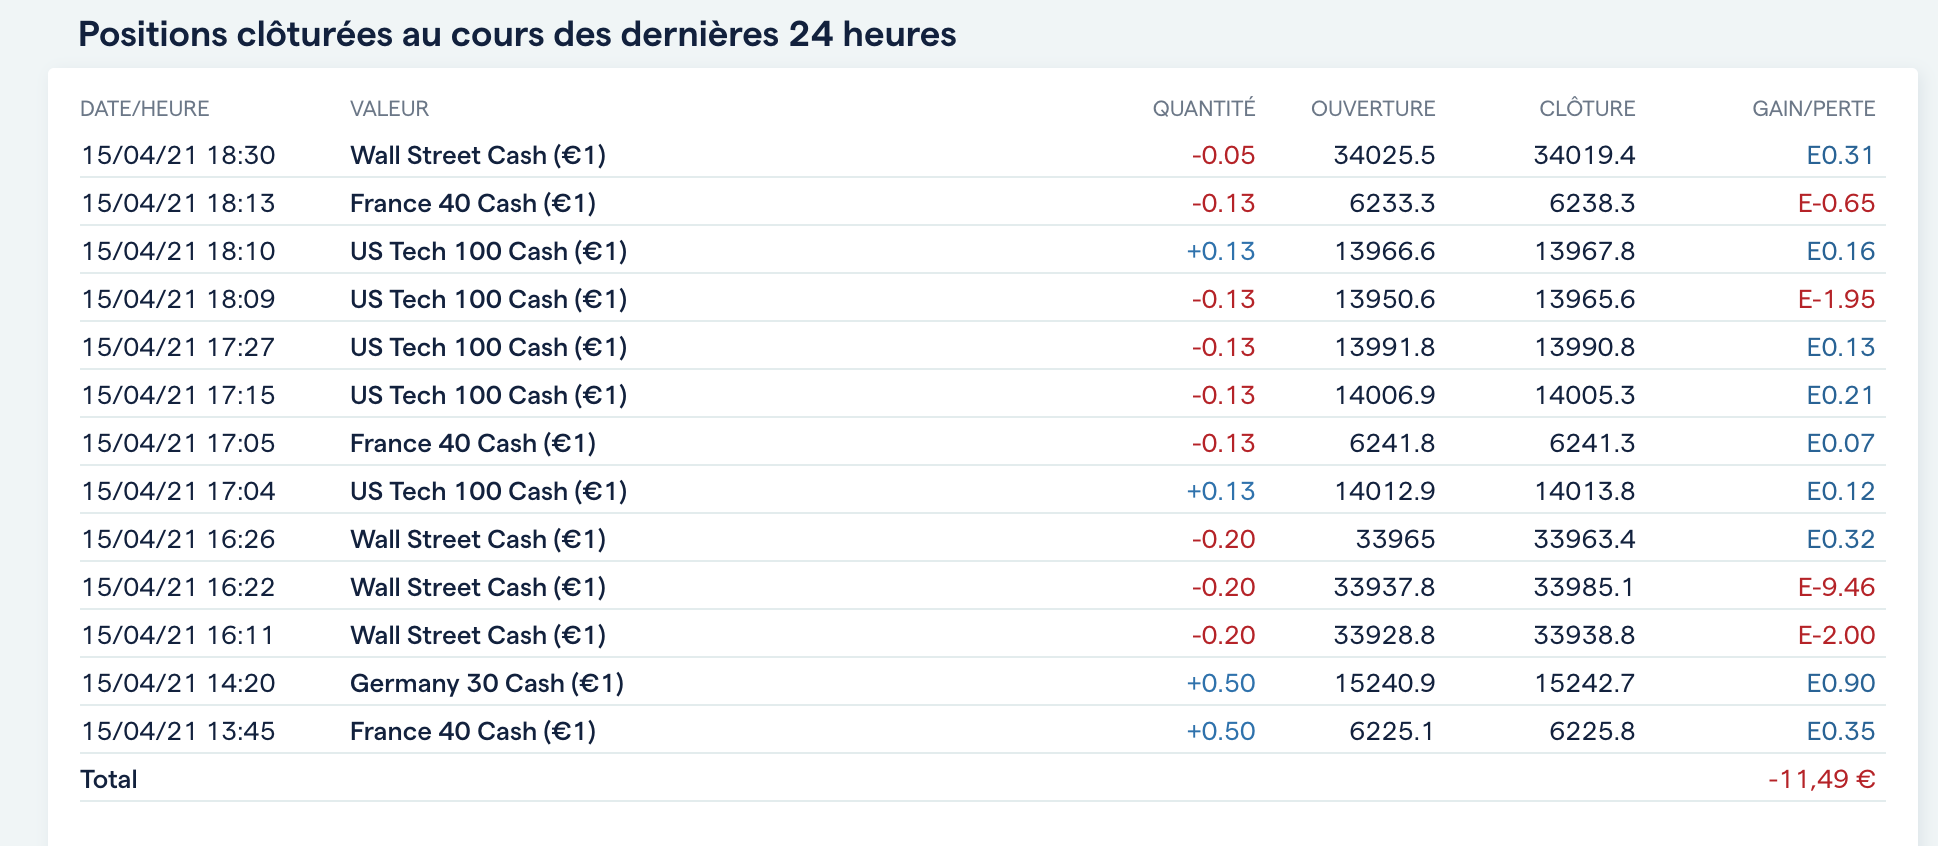Viewport: 1938px width, 846px height.
Task: Click the QUANTITÉ column header
Action: (x=1203, y=109)
